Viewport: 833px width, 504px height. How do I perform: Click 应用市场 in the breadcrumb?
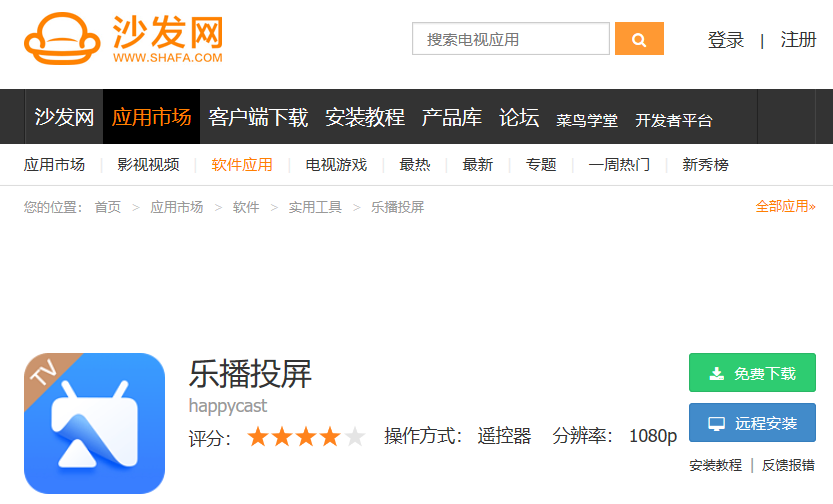coord(176,207)
